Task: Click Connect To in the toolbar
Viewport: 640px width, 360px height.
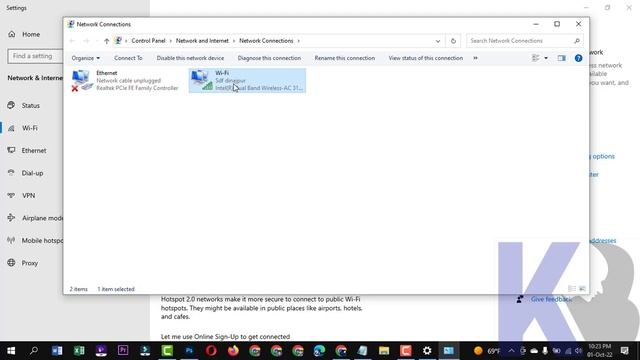Action: click(x=128, y=58)
